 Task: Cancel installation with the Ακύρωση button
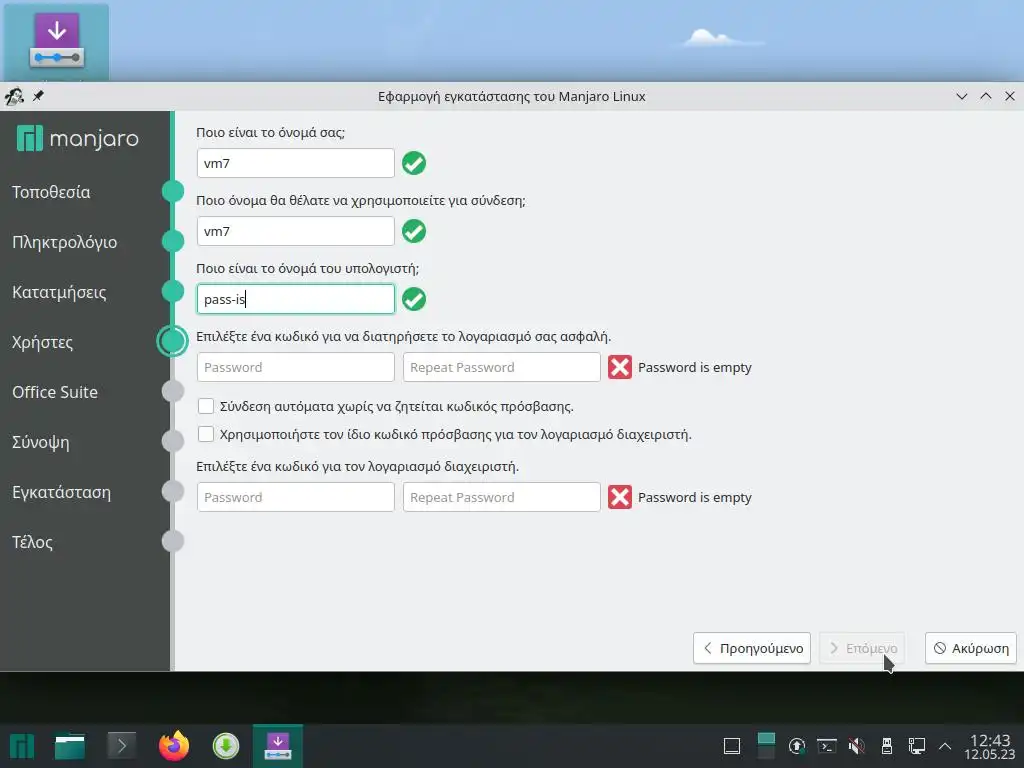[x=970, y=648]
